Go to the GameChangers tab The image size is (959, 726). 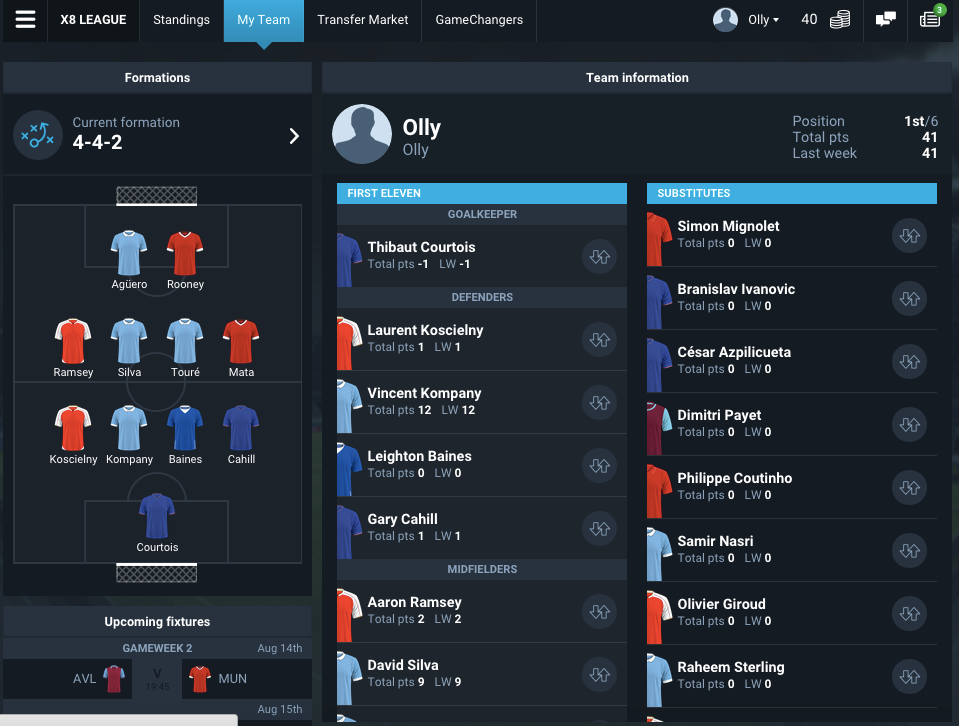[x=479, y=20]
